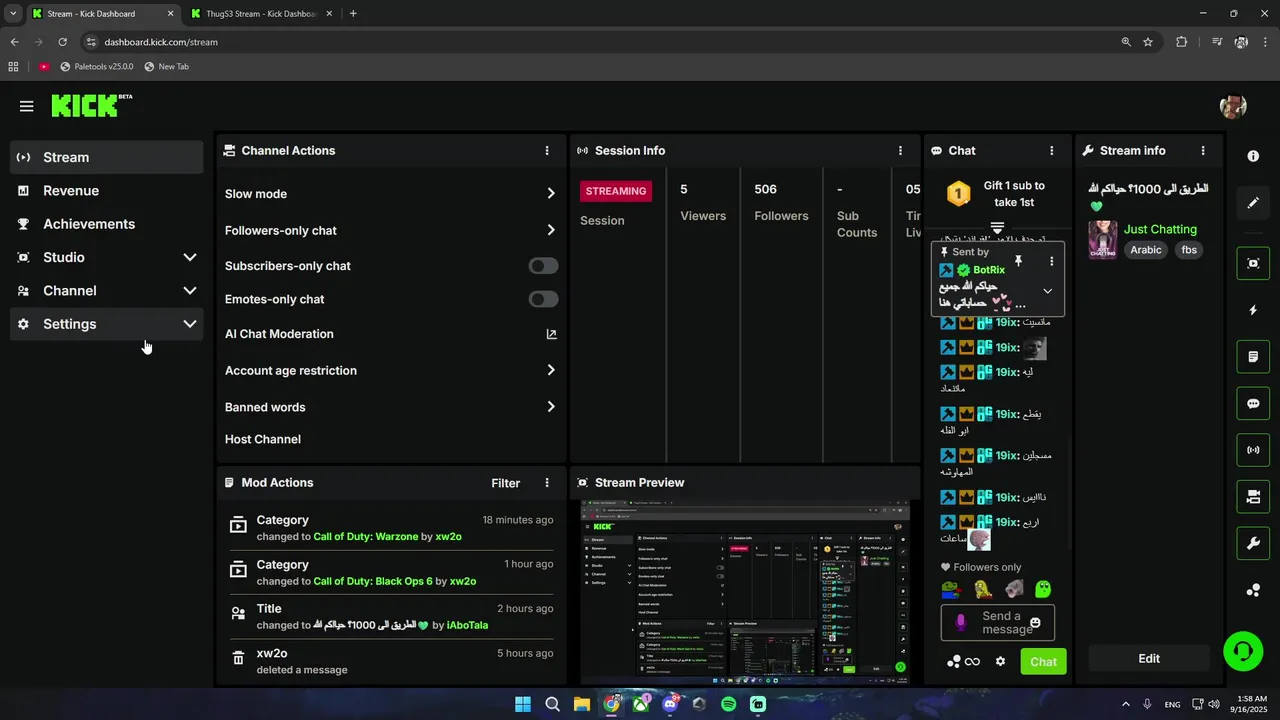Click the chat bubble icon in right rail
The image size is (1280, 720).
(x=1253, y=403)
